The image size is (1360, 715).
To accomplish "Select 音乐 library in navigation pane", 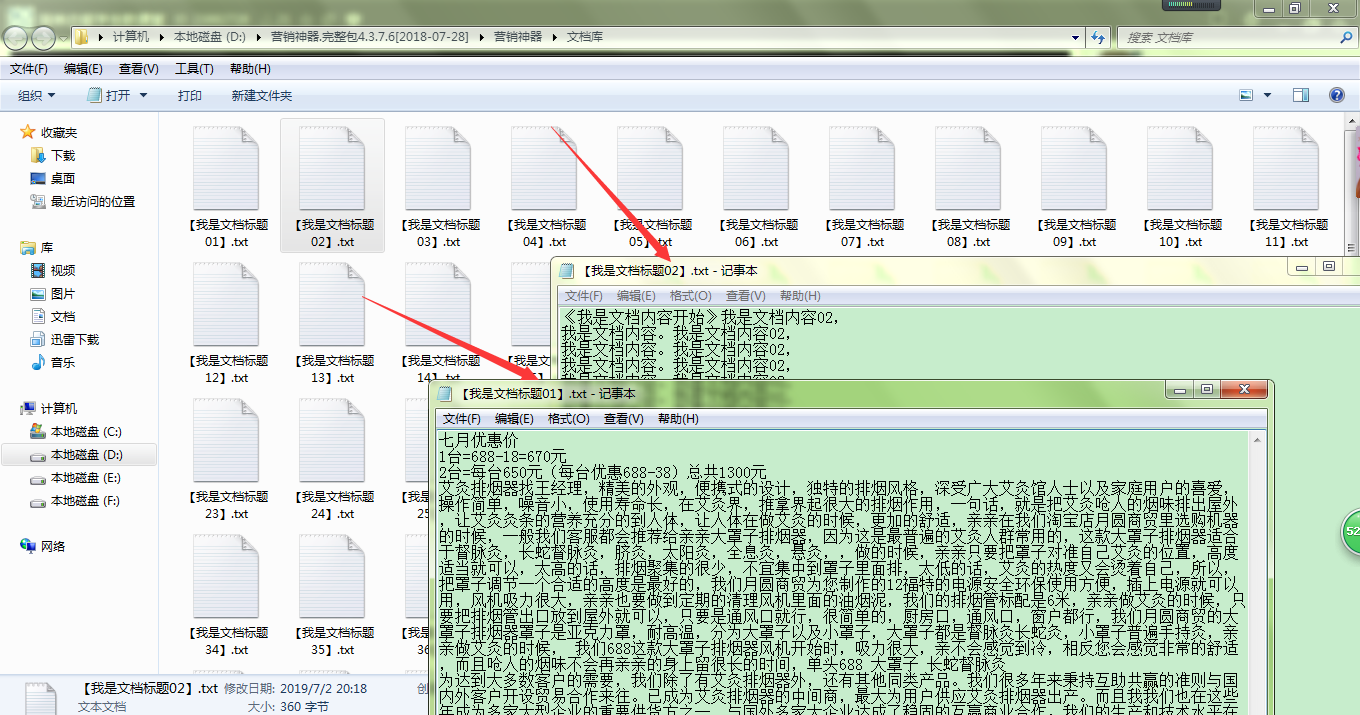I will 62,363.
